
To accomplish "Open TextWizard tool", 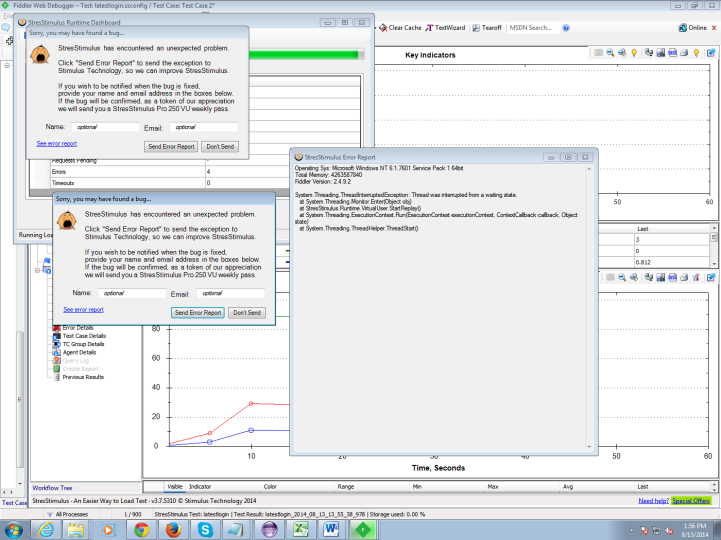I will point(445,28).
